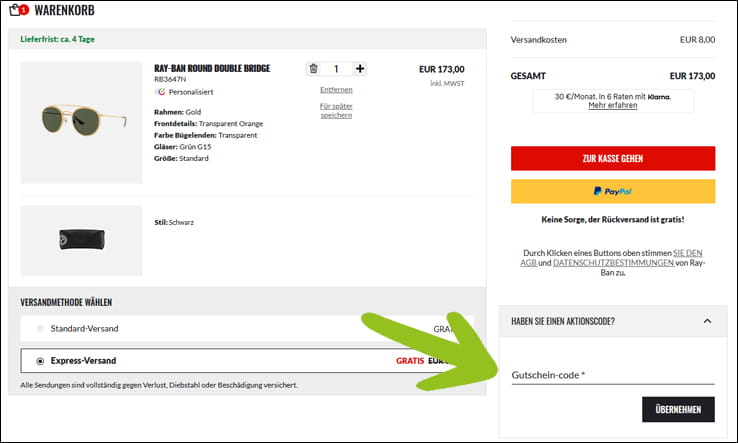738x443 pixels.
Task: Open the black case thumbnail
Action: [81, 240]
